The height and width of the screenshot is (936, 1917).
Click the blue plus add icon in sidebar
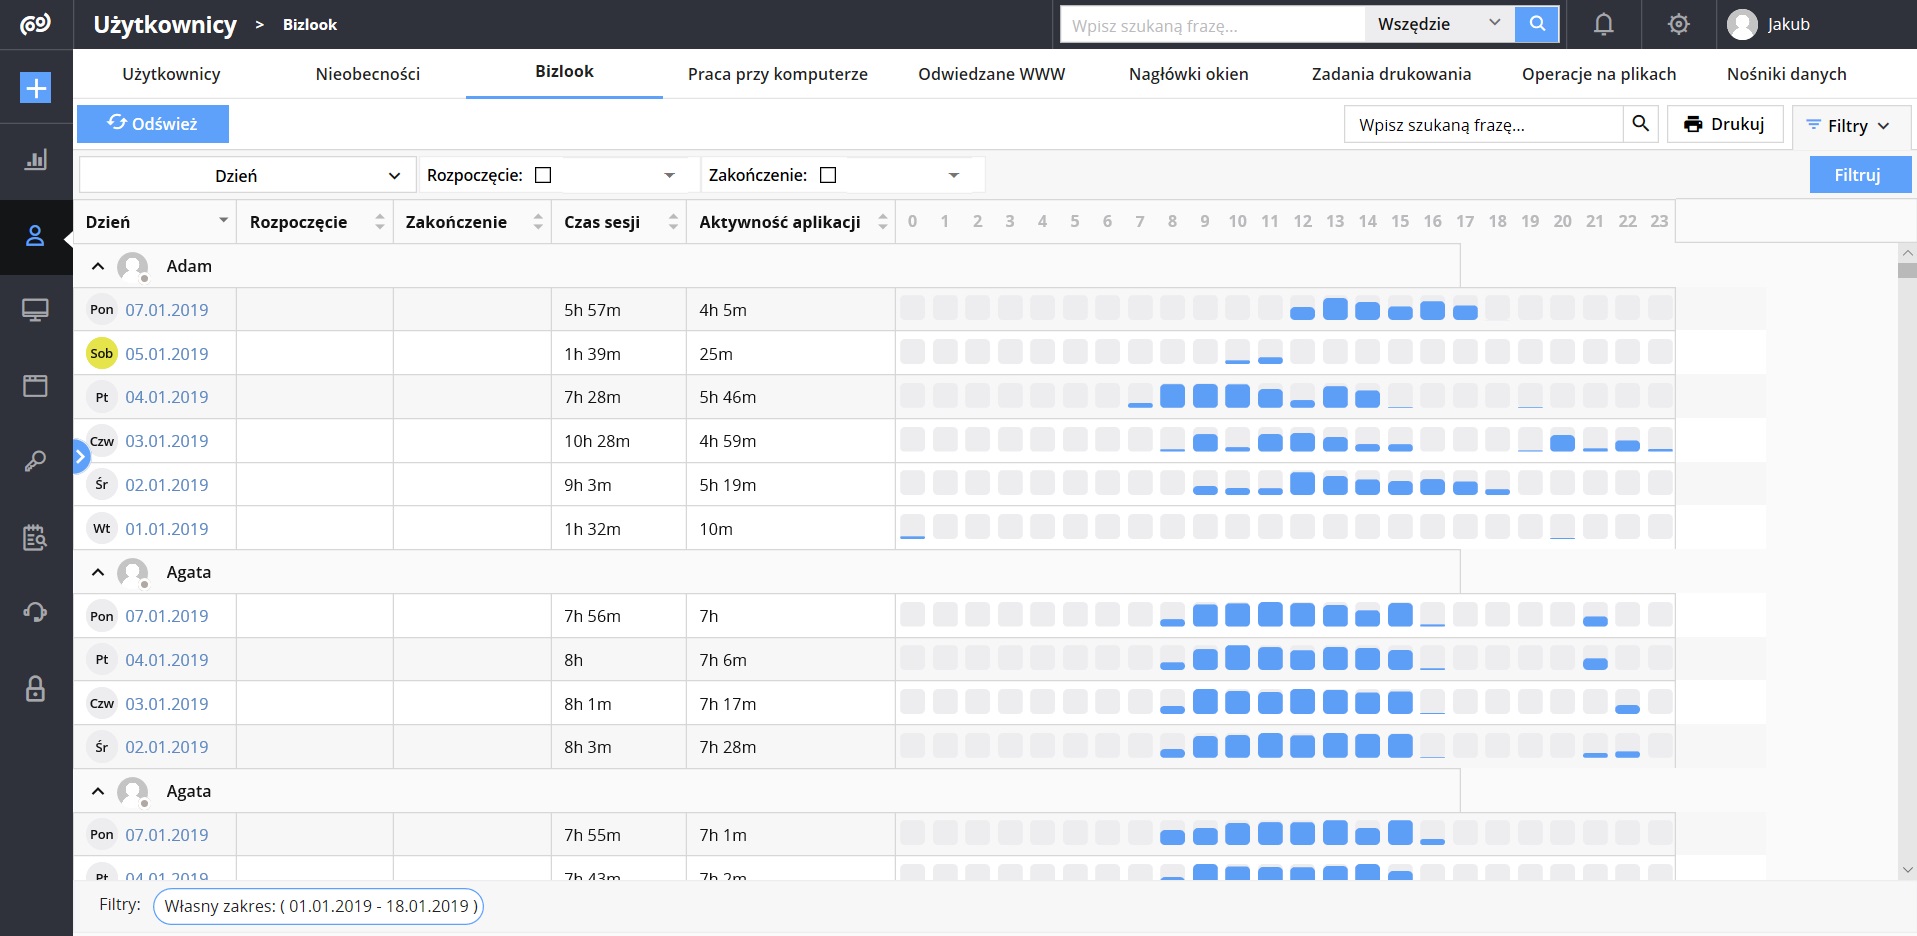point(36,88)
